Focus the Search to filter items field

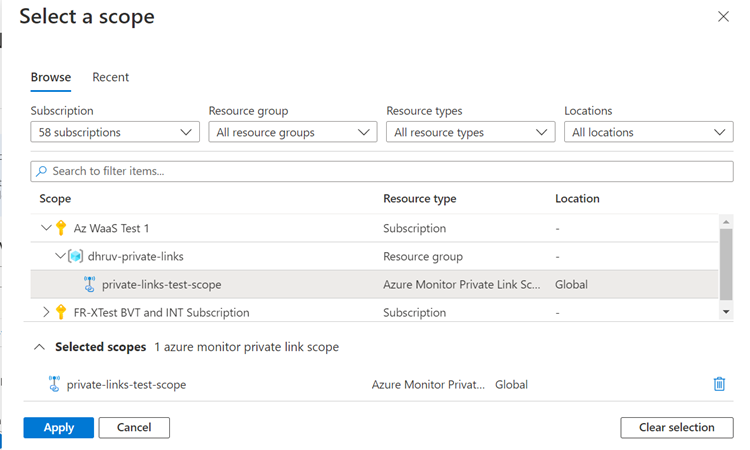point(382,171)
